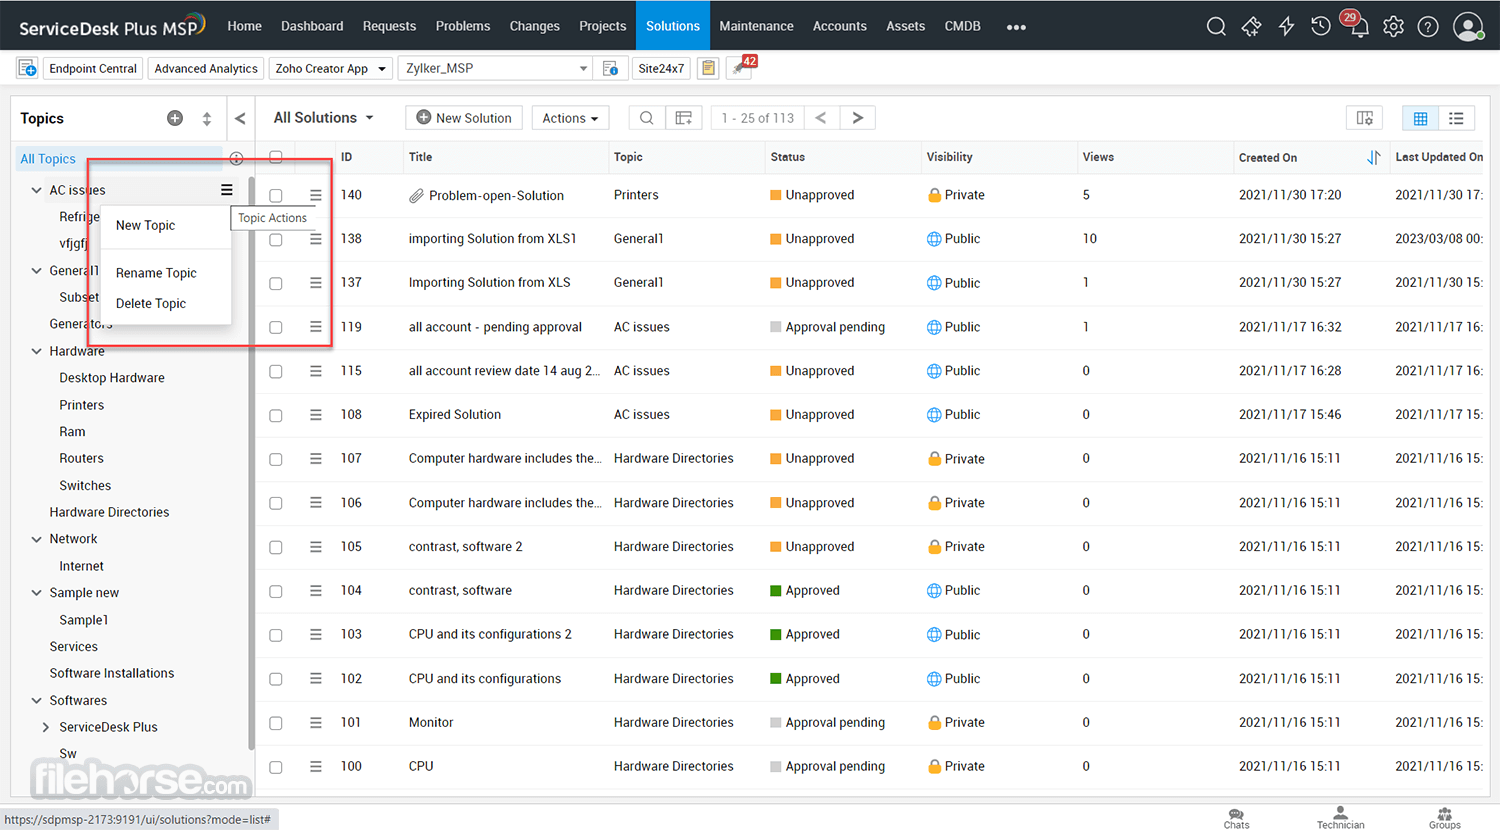
Task: Open the user profile avatar
Action: tap(1468, 26)
